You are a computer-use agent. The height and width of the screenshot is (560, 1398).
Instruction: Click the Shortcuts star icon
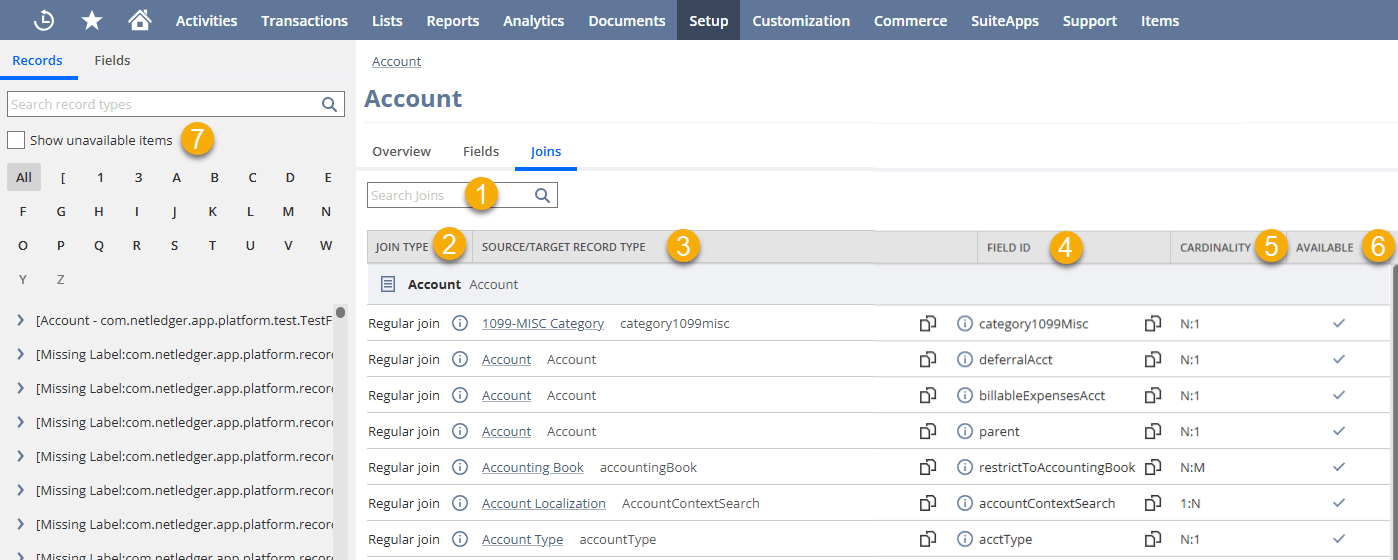[92, 20]
